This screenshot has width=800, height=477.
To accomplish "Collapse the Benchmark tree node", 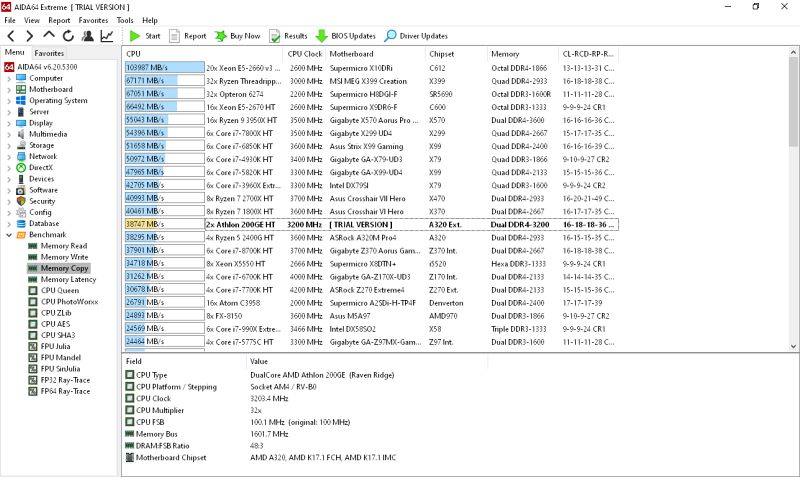I will point(9,235).
